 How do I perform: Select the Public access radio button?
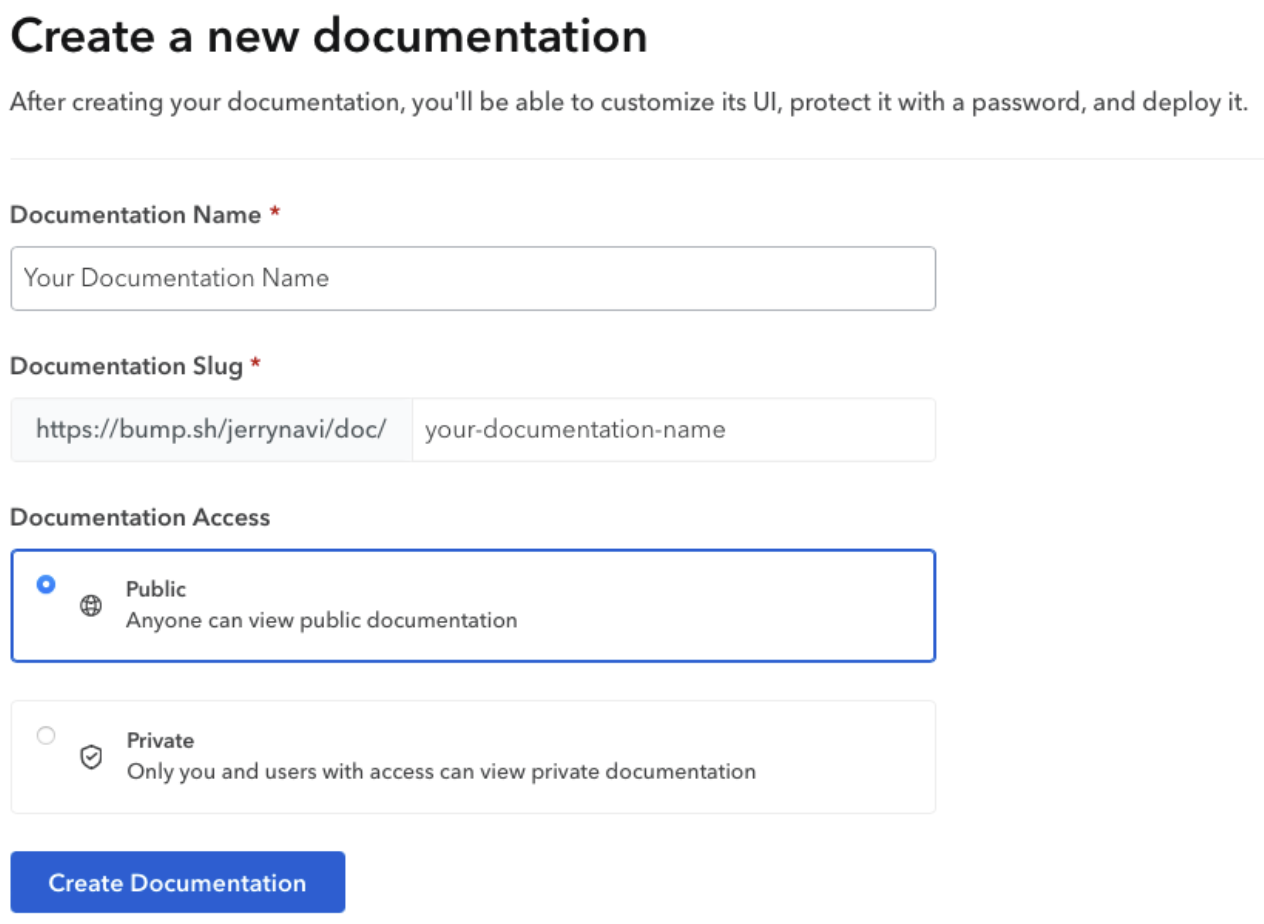45,585
